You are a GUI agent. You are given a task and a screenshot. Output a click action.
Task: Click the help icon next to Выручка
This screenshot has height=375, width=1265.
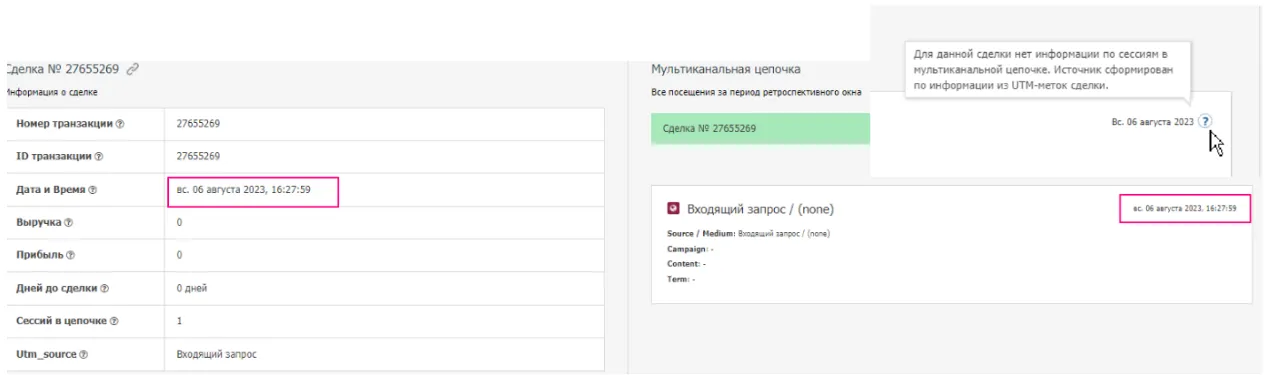(x=69, y=223)
